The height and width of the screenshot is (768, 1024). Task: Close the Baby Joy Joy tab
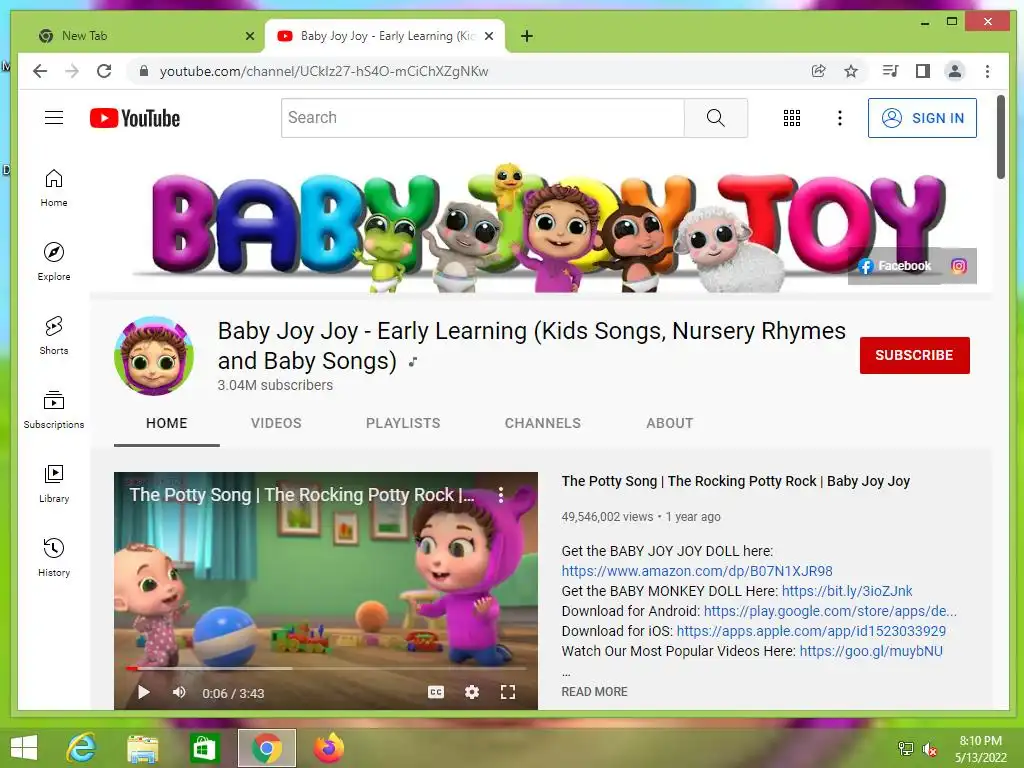pyautogui.click(x=489, y=36)
